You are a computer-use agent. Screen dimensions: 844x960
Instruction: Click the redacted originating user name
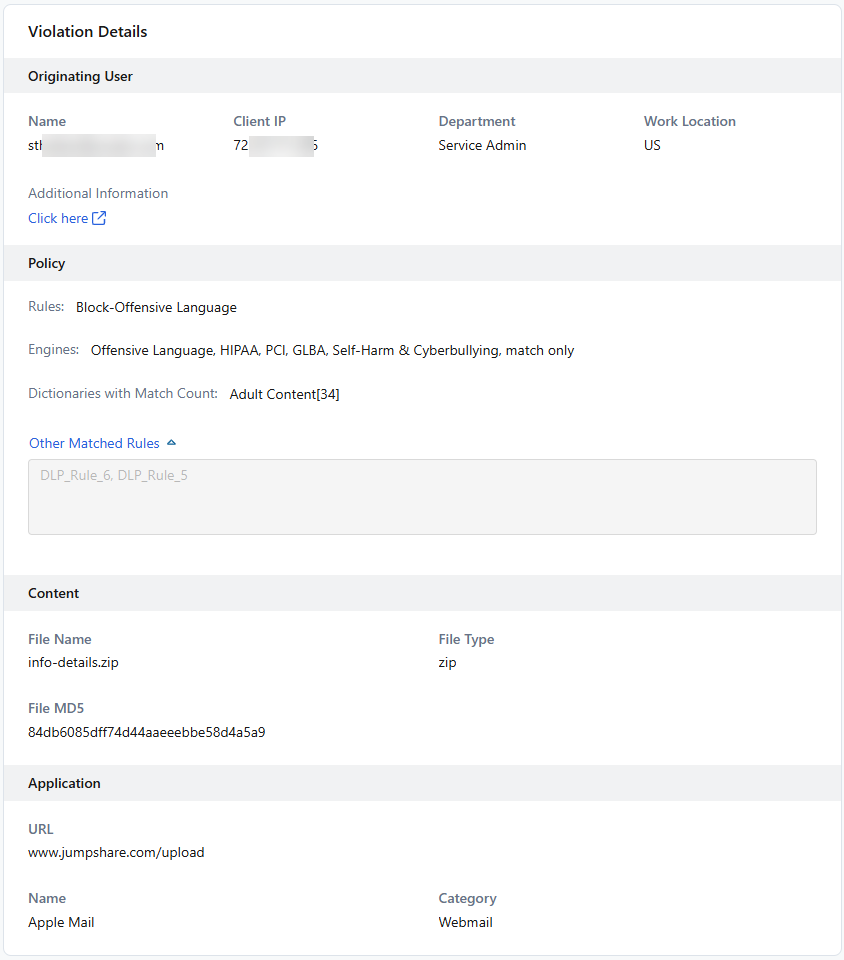pyautogui.click(x=96, y=145)
